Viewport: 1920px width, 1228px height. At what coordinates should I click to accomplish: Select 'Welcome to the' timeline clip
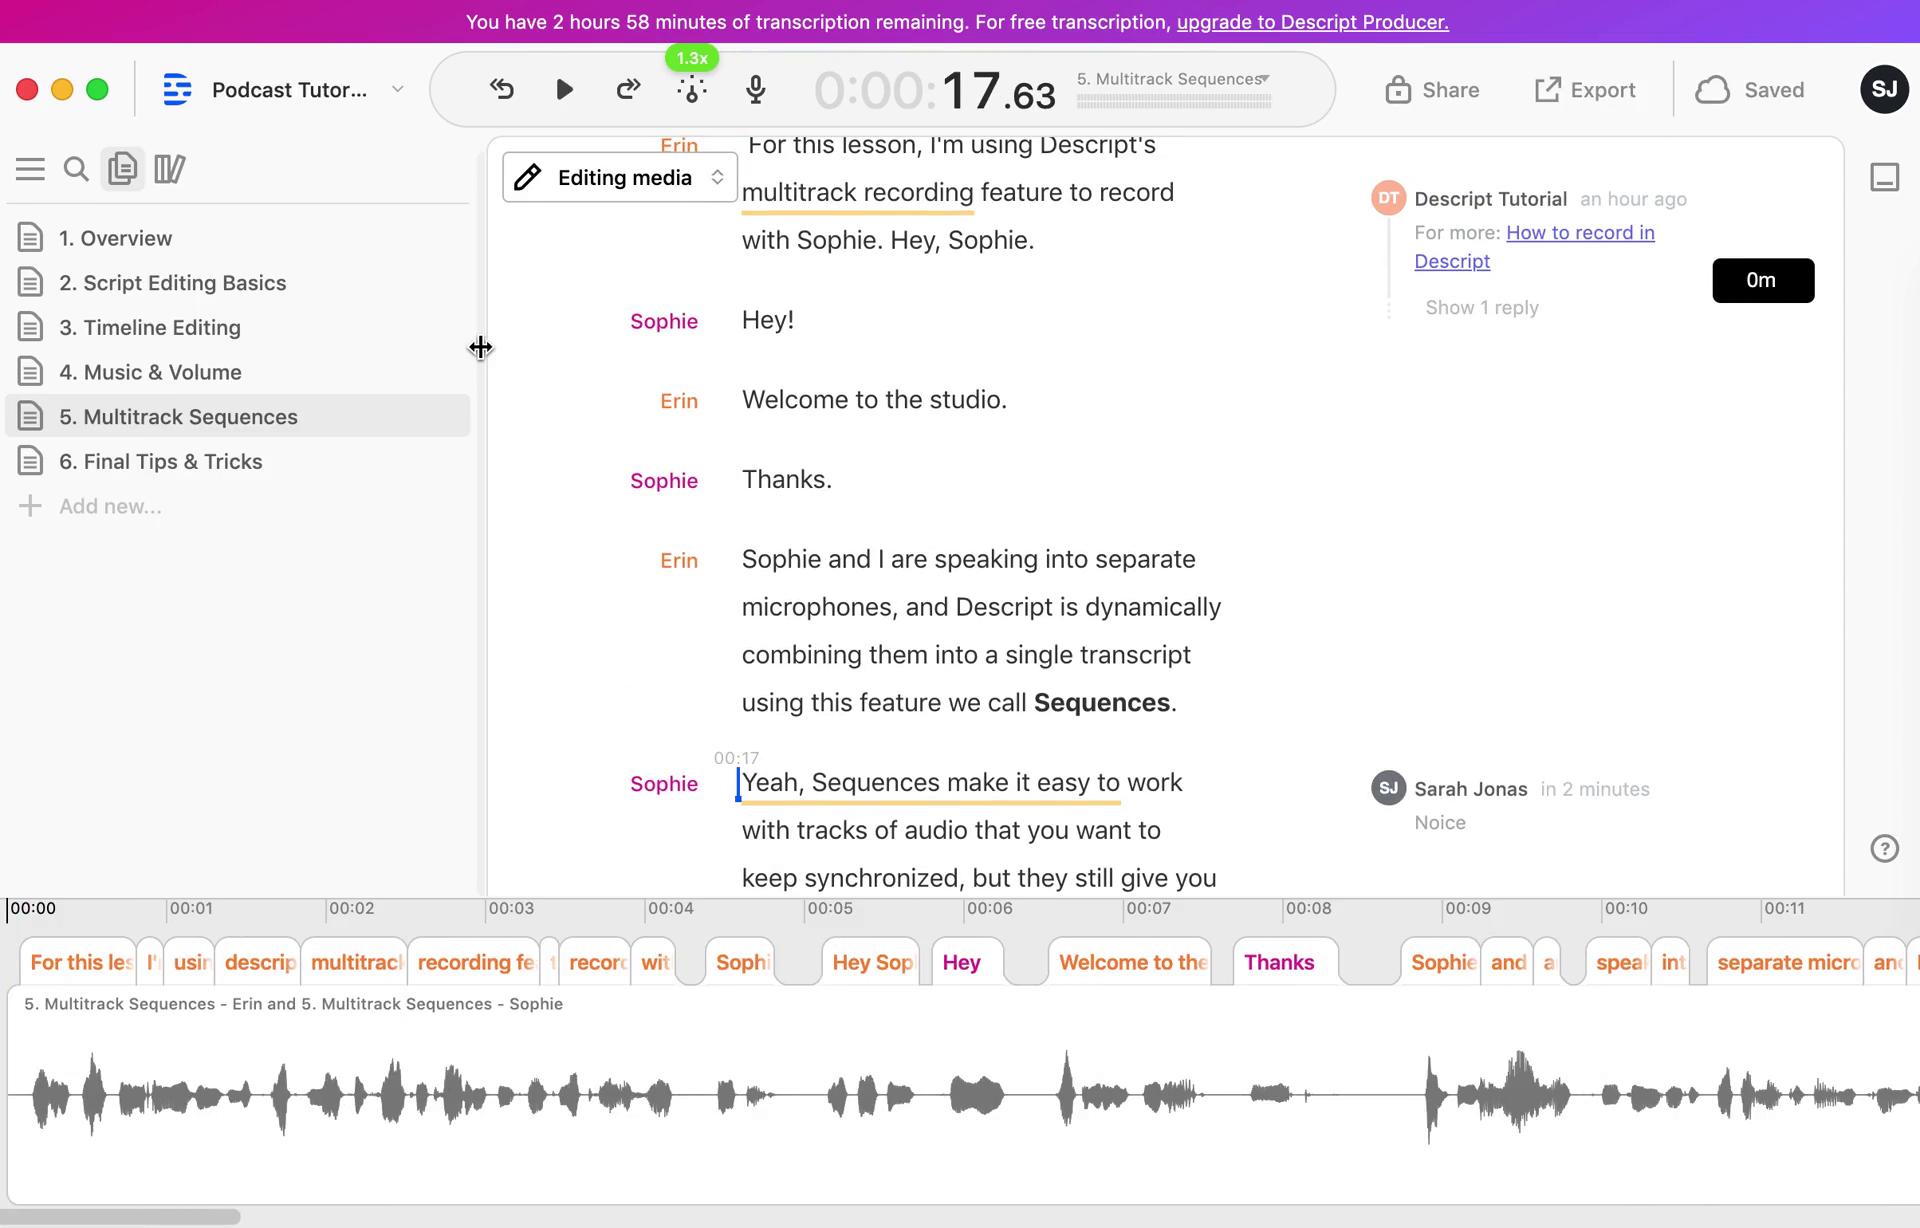[1130, 962]
